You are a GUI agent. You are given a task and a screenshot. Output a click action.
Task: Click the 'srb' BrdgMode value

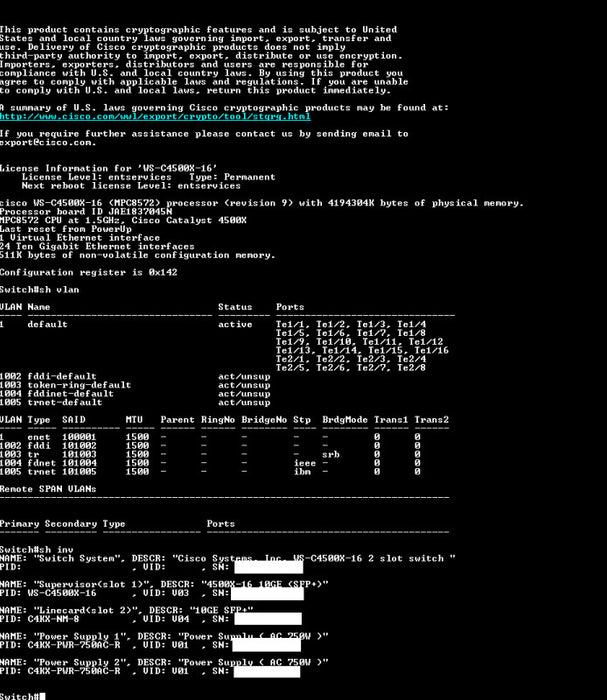coord(331,454)
